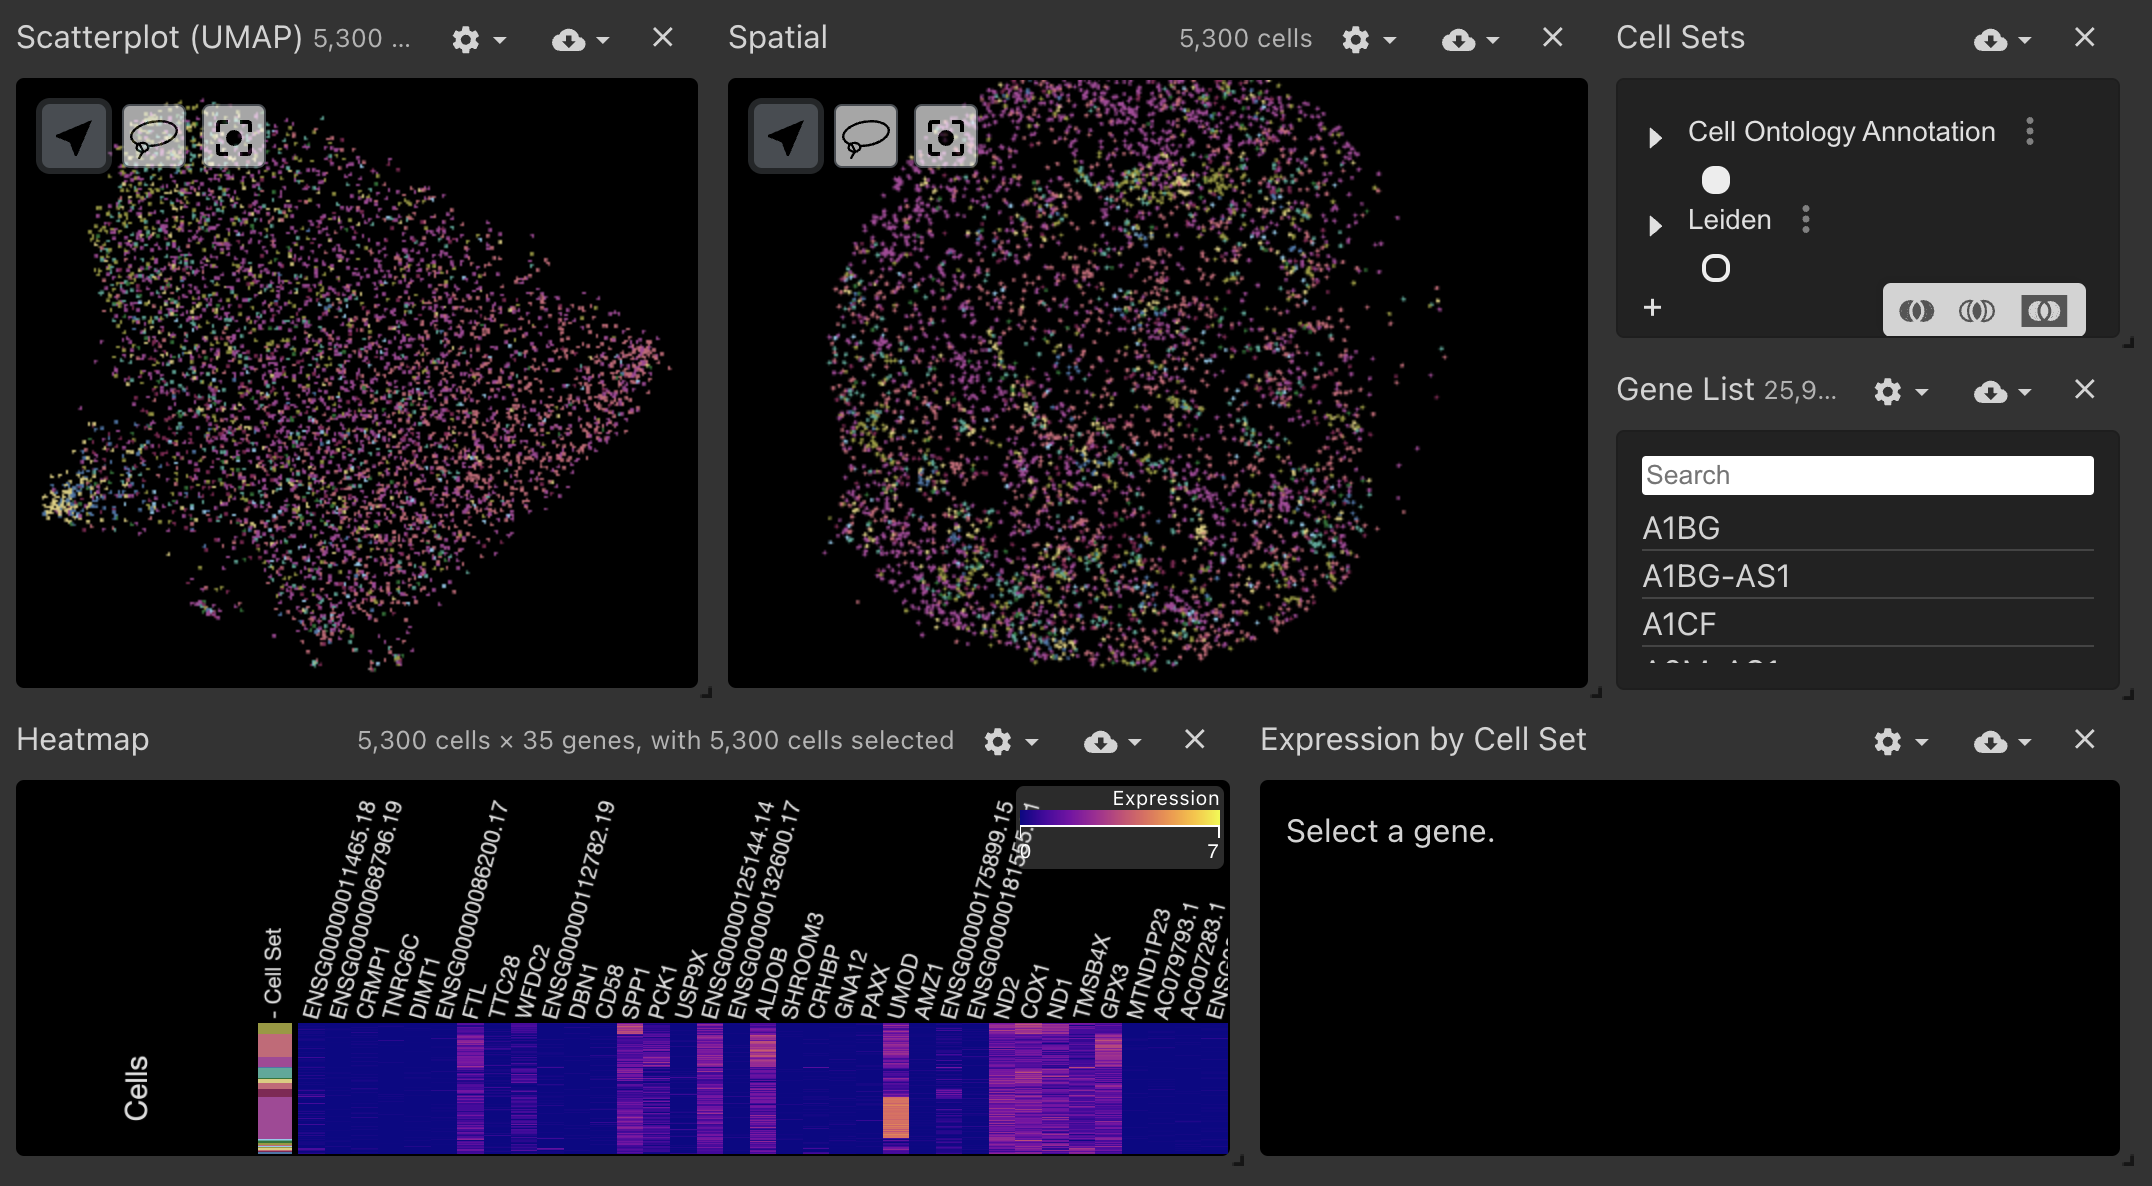The height and width of the screenshot is (1186, 2152).
Task: Choose A1BG-AS1 in the gene list
Action: pos(1715,576)
